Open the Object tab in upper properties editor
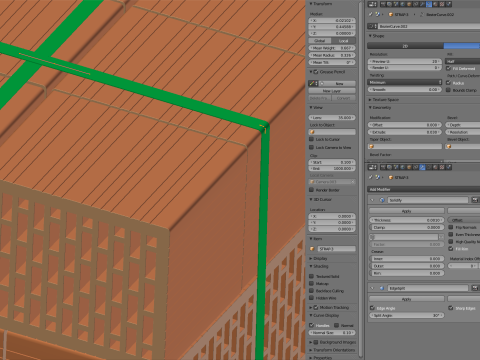This screenshot has height=360, width=480. point(409,4)
